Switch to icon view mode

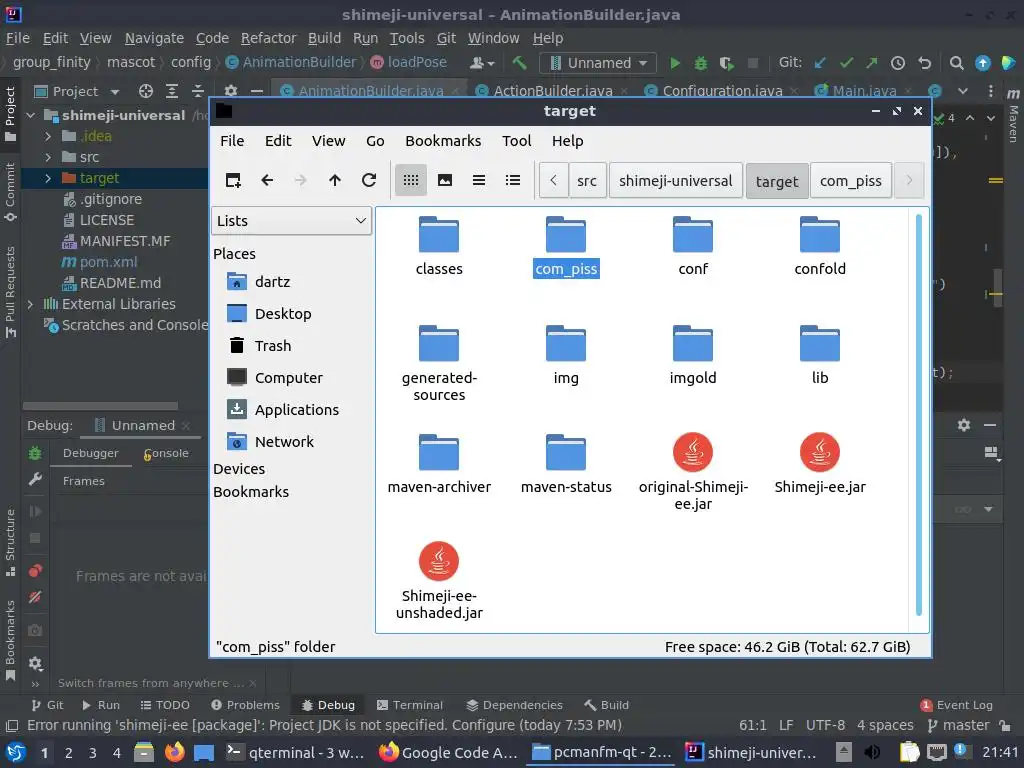tap(411, 180)
